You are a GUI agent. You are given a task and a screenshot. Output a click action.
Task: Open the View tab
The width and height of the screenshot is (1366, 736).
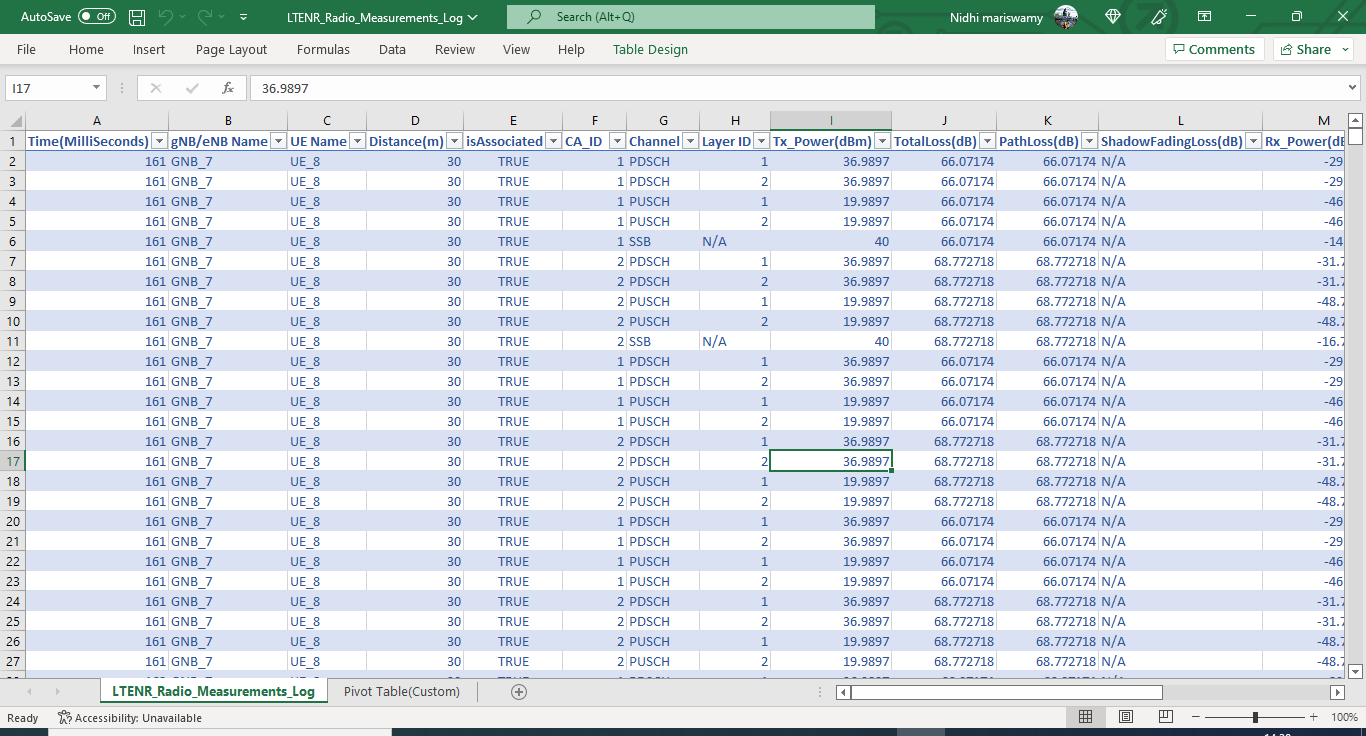(x=516, y=49)
